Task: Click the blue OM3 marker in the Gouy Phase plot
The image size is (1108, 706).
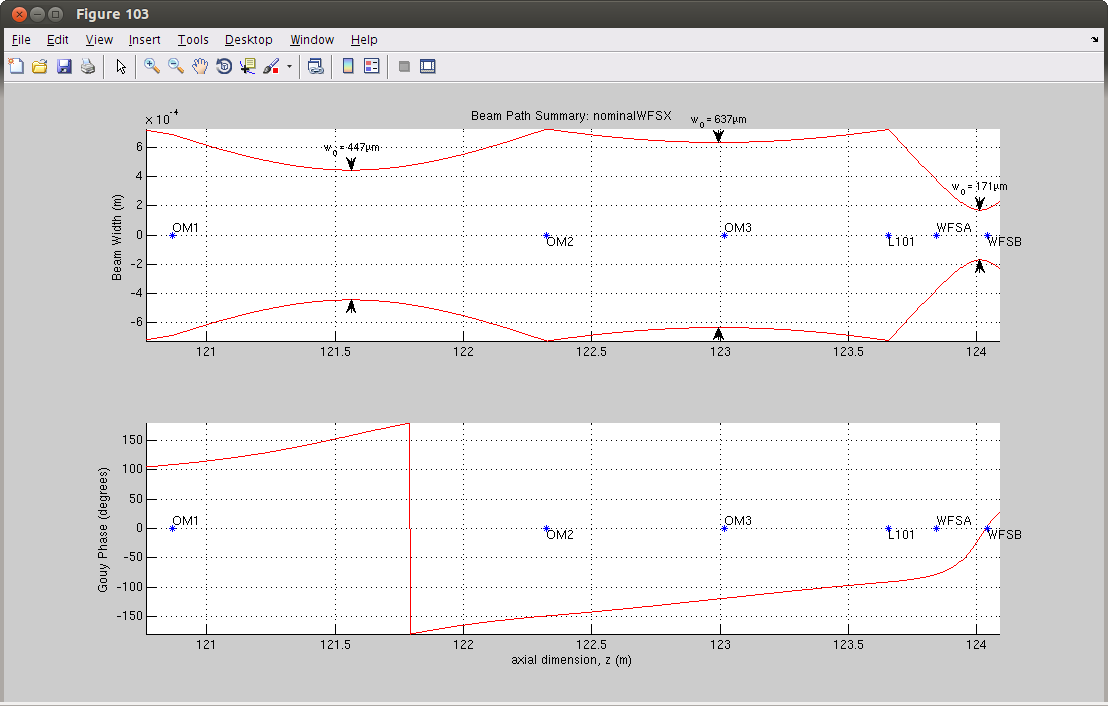Action: click(x=724, y=529)
